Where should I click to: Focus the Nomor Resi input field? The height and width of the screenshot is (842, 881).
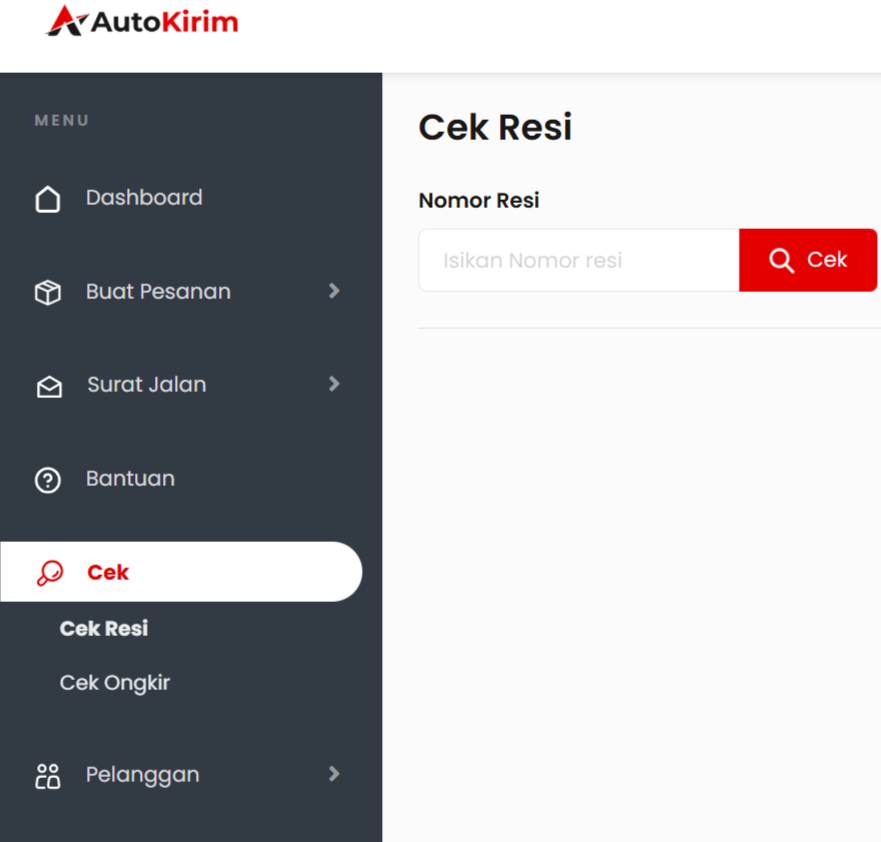578,261
